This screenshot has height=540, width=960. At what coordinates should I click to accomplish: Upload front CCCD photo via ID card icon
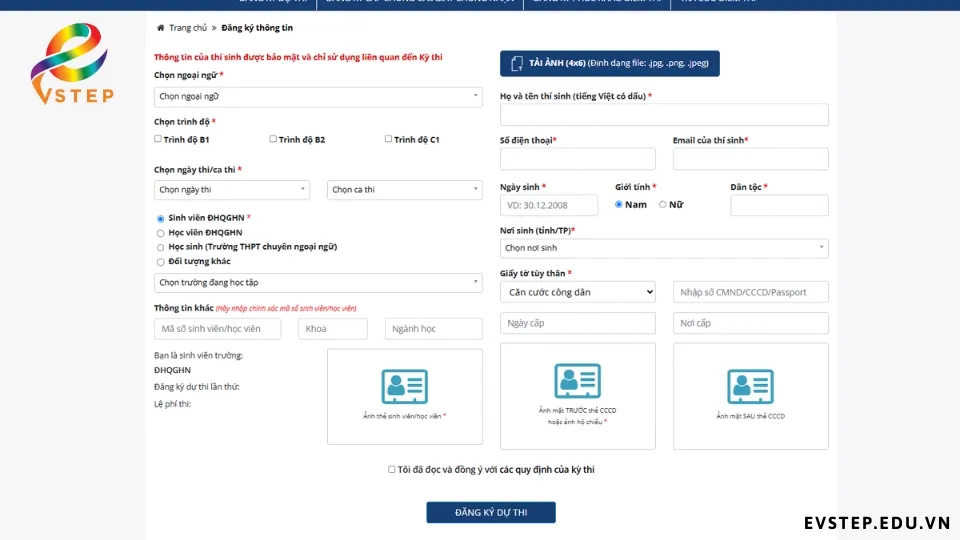(577, 380)
